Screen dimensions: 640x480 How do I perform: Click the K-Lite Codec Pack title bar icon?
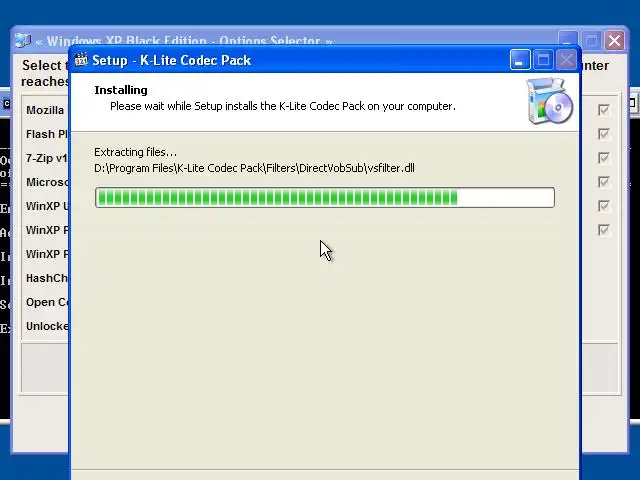pos(81,60)
